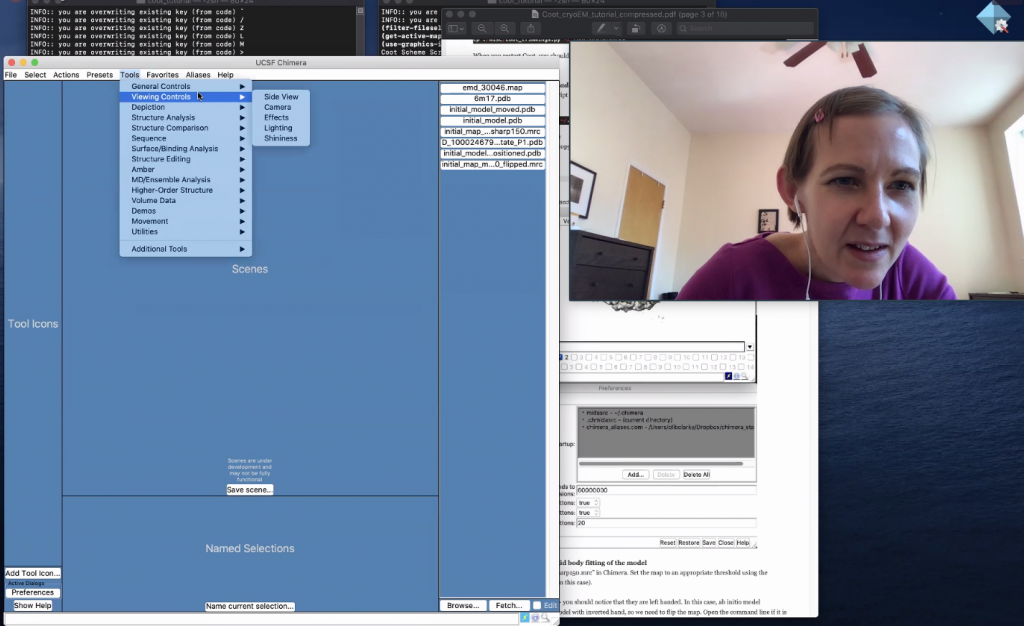
Task: Click the share icon in Preview toolbar
Action: 530,28
